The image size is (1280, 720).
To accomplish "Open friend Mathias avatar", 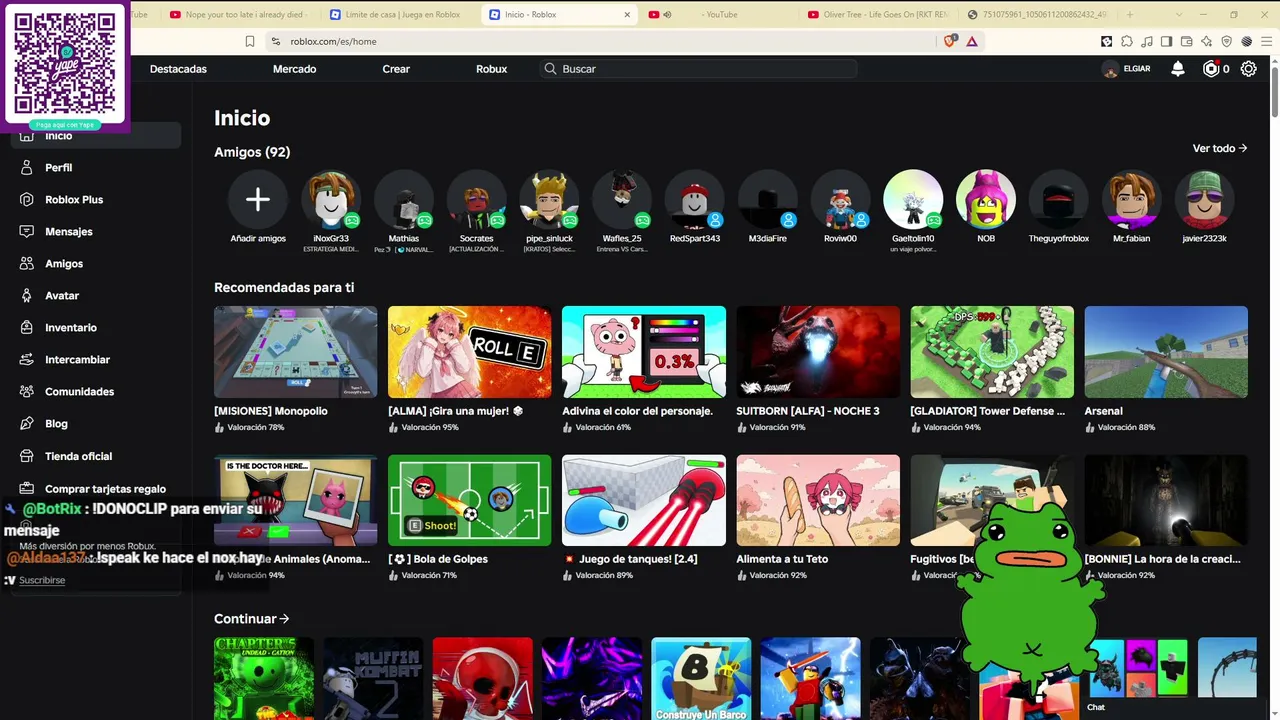I will coord(404,200).
